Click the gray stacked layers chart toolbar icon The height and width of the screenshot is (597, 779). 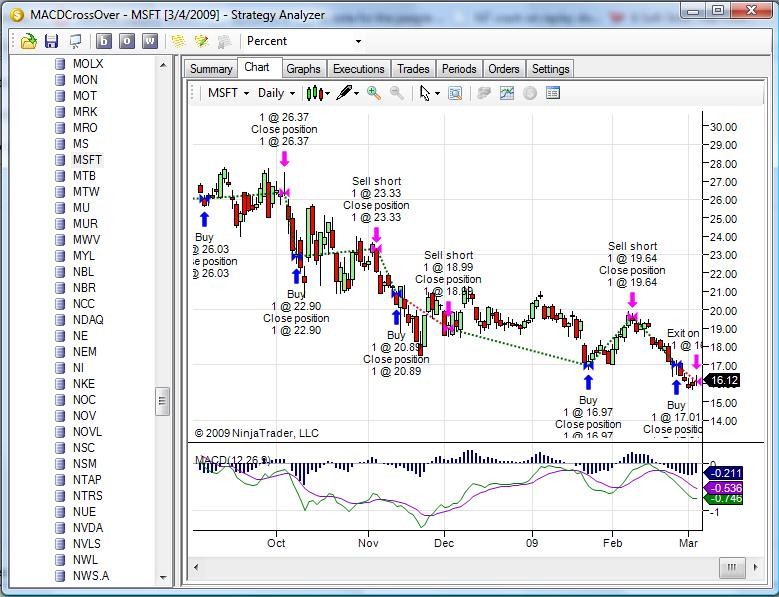tap(484, 93)
